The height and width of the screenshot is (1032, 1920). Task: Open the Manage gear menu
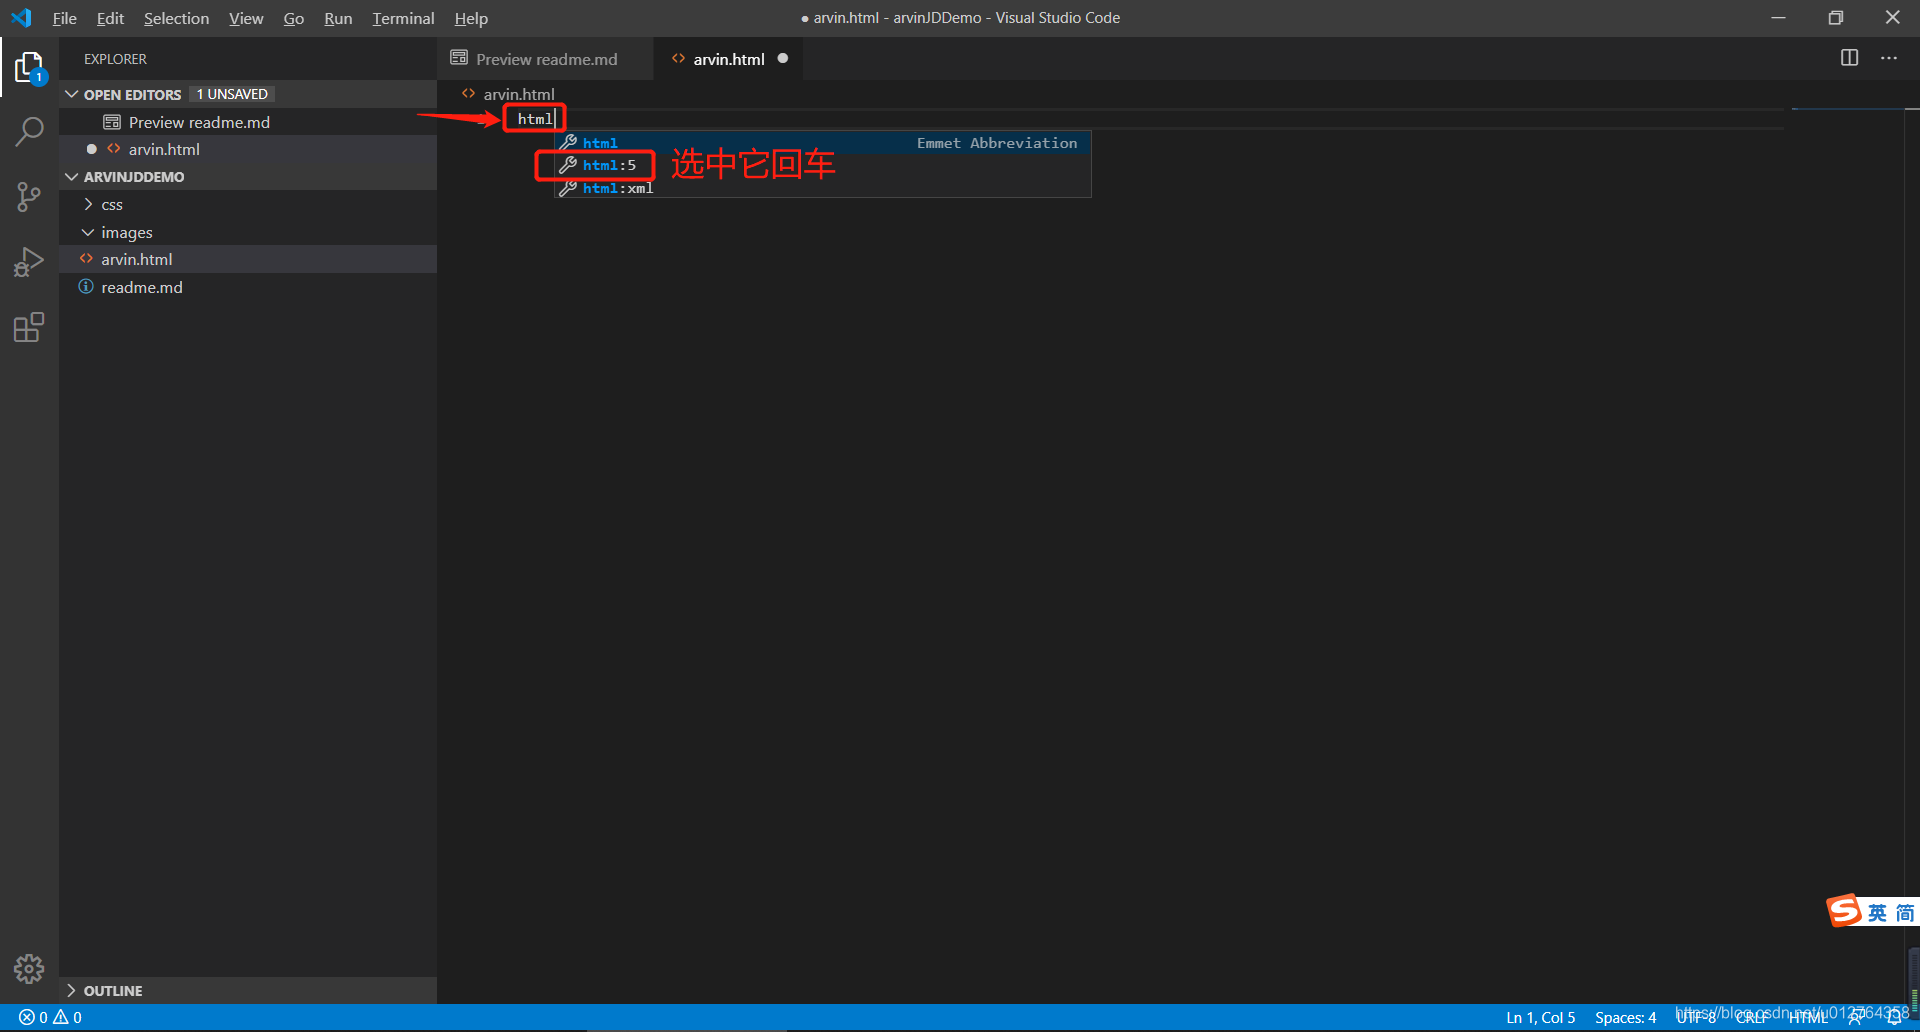click(x=29, y=968)
